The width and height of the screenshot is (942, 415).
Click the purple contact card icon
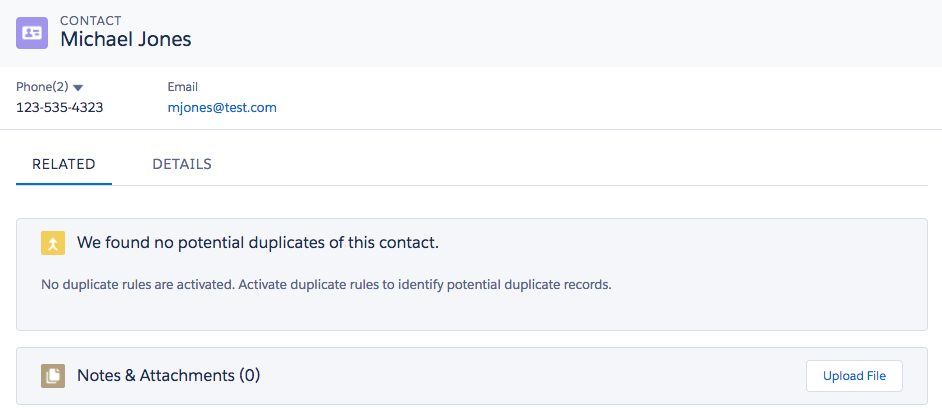pyautogui.click(x=32, y=33)
